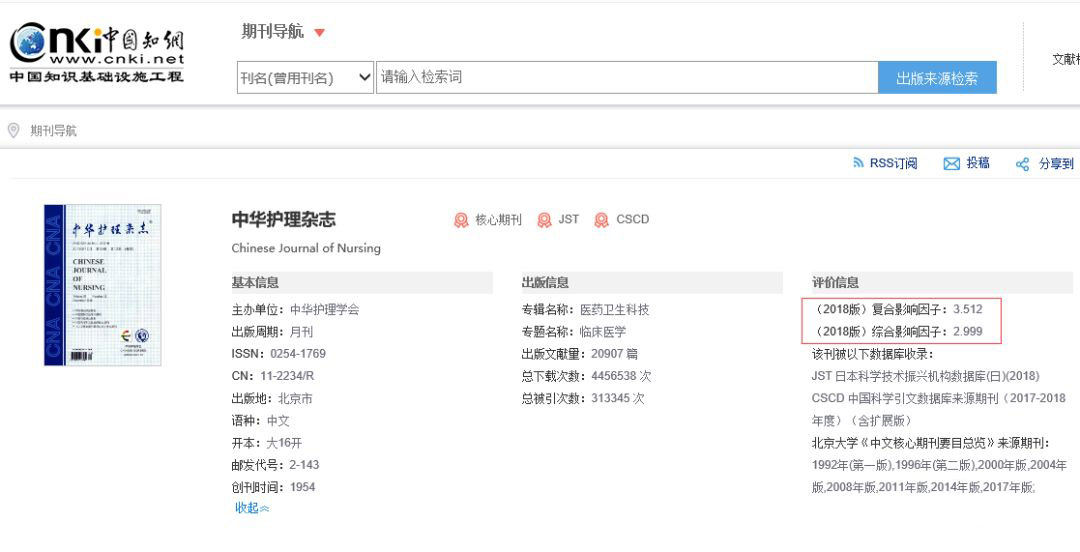Open the 期刊导航 red dropdown arrow
The width and height of the screenshot is (1080, 552).
tap(320, 32)
